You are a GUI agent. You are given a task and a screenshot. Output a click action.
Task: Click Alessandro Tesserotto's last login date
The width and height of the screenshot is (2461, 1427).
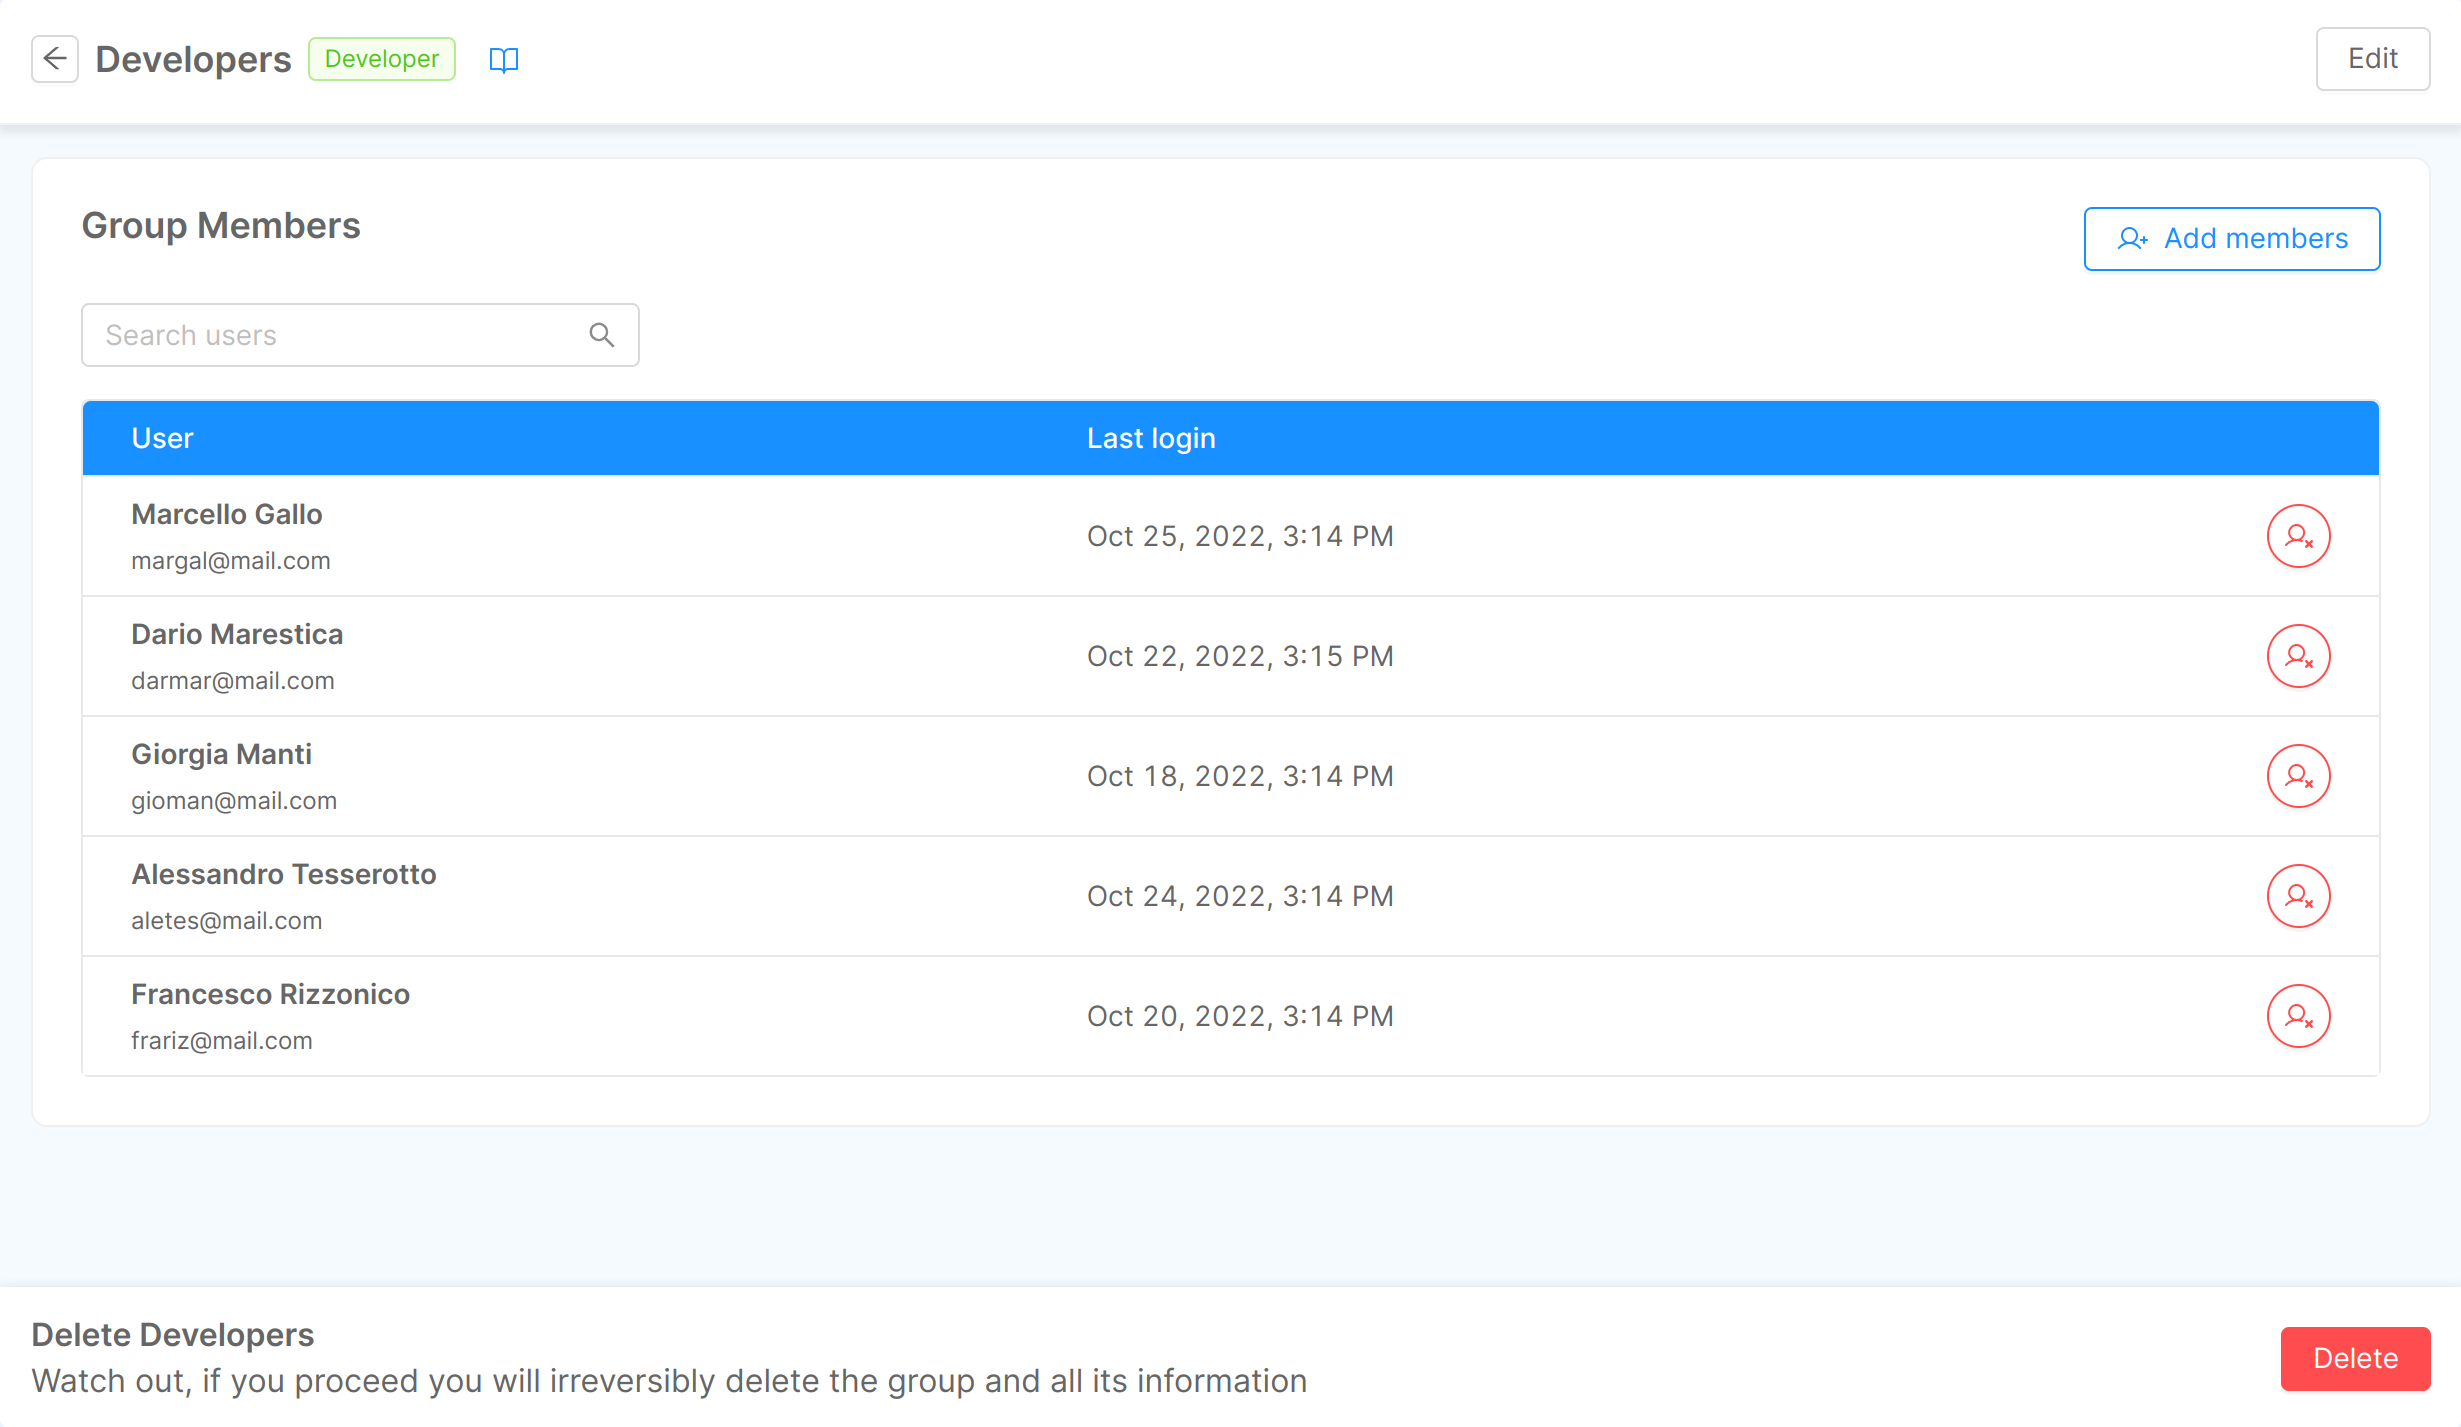point(1240,896)
